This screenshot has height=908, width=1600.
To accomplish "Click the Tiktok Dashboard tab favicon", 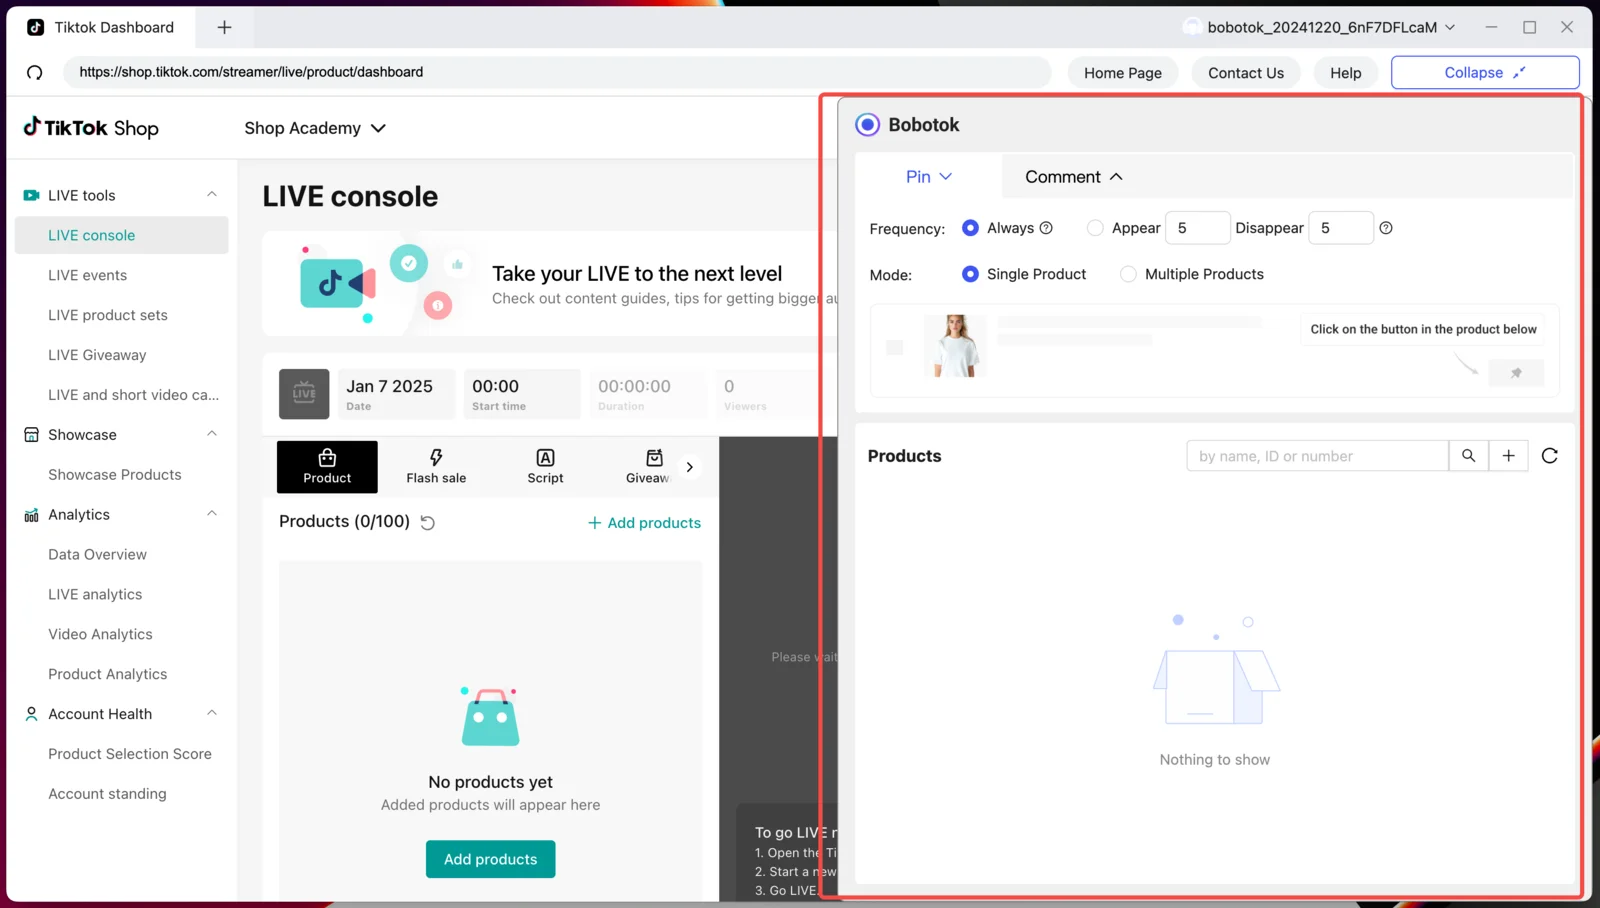I will click(x=36, y=27).
